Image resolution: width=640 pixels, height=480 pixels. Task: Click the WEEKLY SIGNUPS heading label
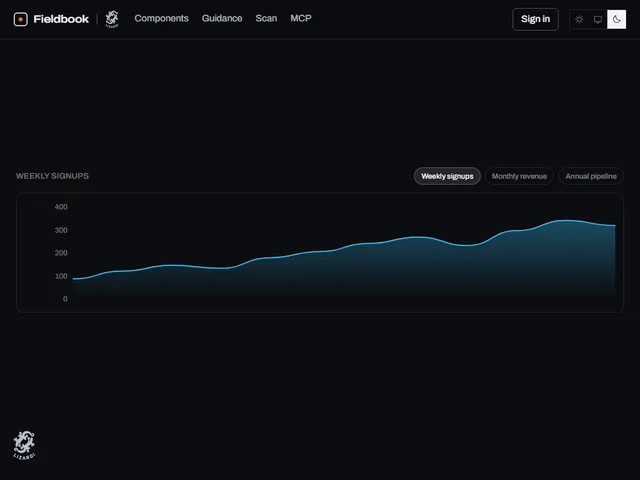pos(52,176)
